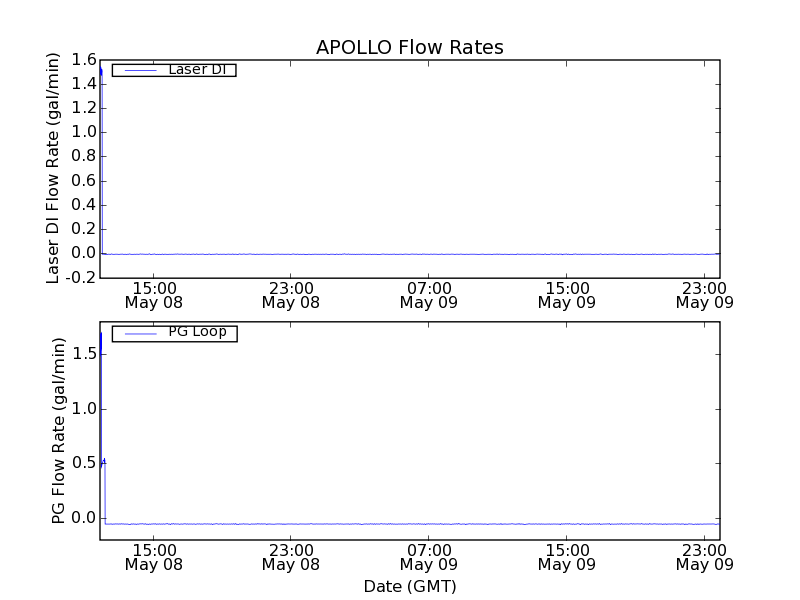Click "23:00 May 09" under the Laser DI plot
Screen dimensions: 800x600
pos(705,295)
